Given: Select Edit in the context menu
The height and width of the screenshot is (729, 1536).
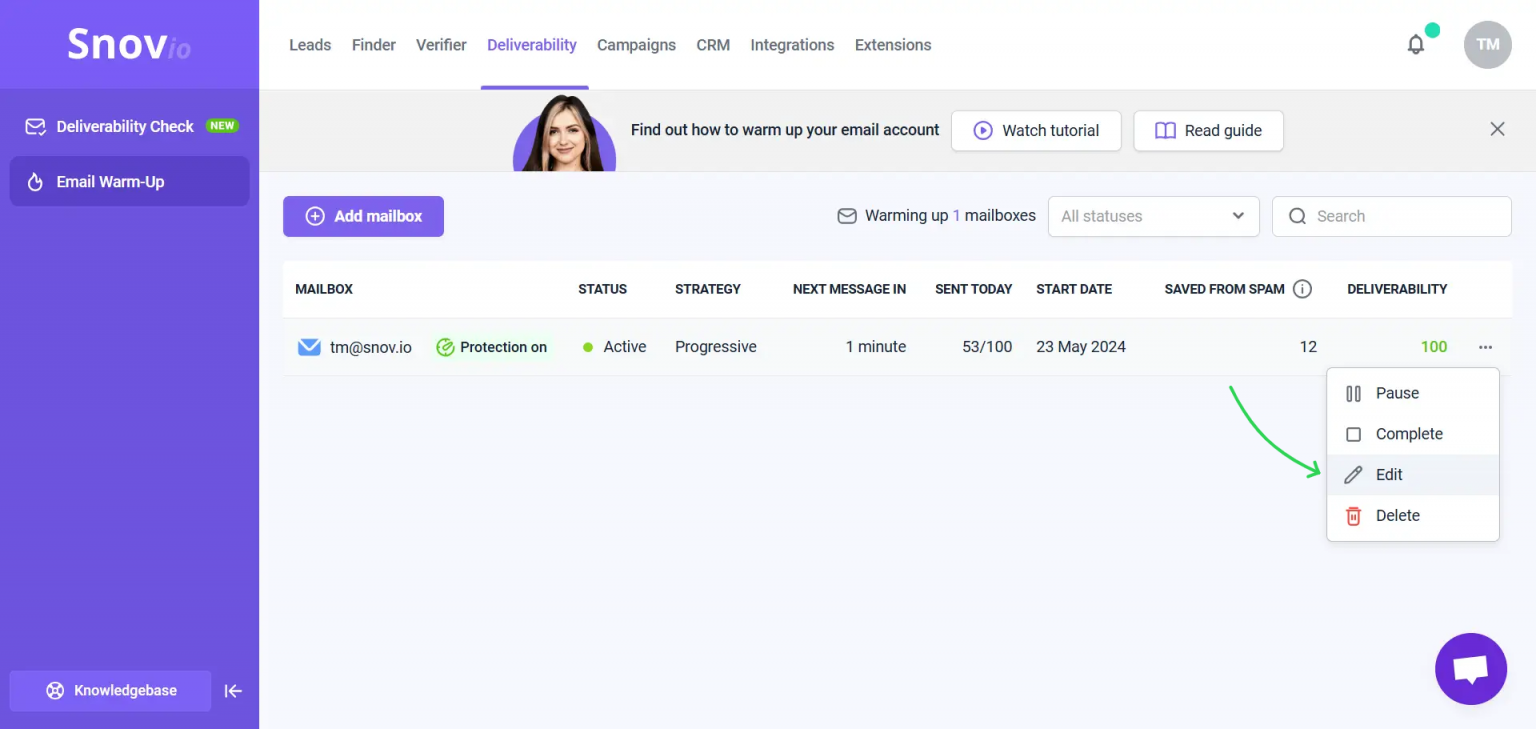Looking at the screenshot, I should coord(1412,475).
